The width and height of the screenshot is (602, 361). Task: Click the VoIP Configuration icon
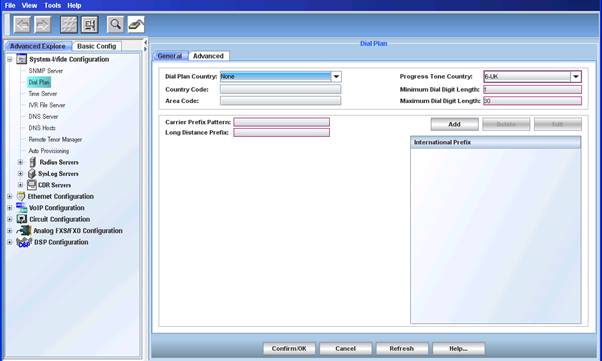point(22,208)
